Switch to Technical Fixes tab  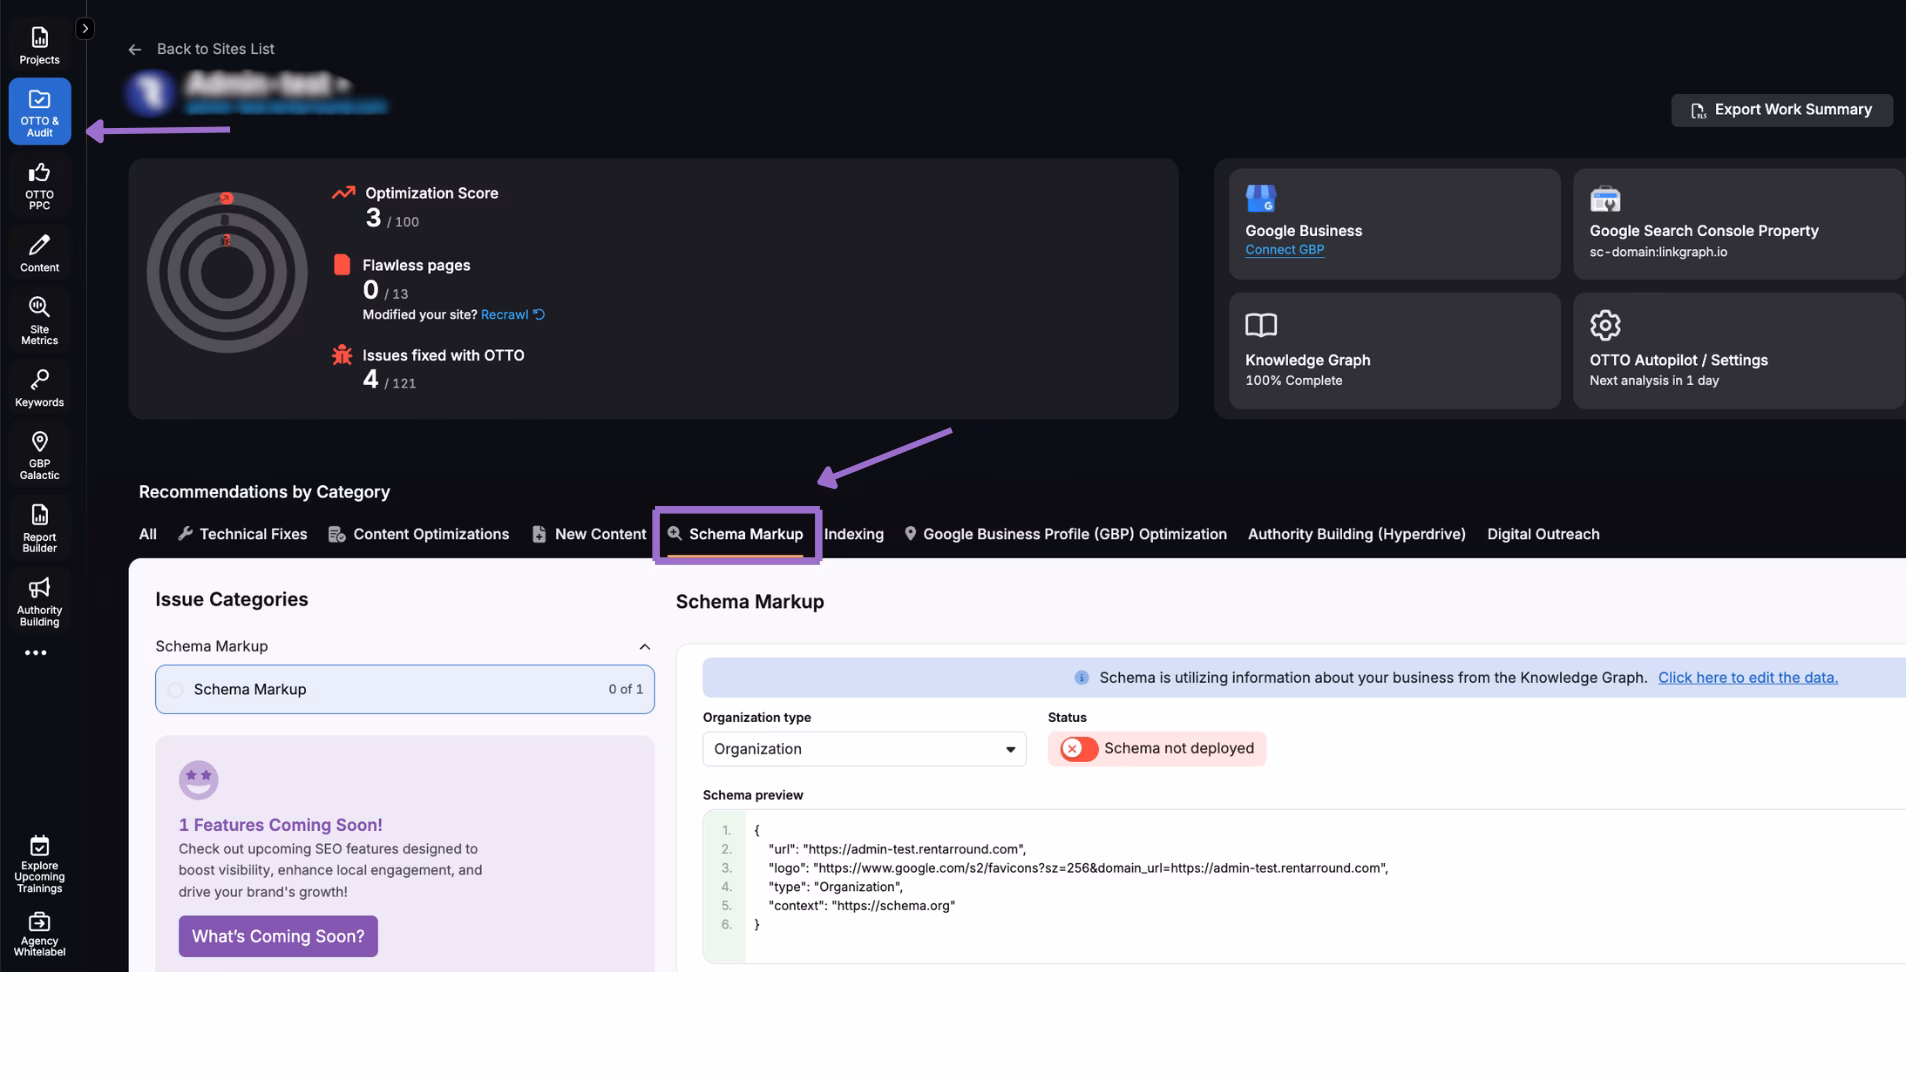coord(243,534)
